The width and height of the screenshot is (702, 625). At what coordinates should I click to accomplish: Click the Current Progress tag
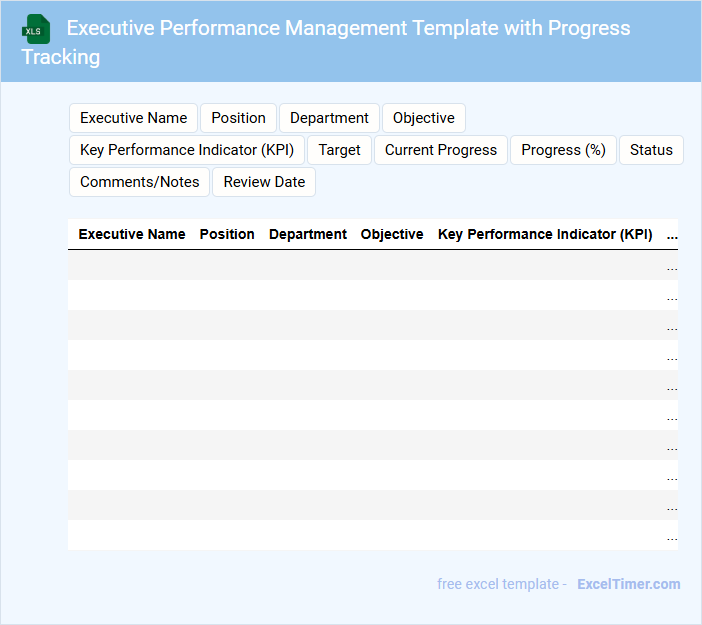click(x=440, y=150)
